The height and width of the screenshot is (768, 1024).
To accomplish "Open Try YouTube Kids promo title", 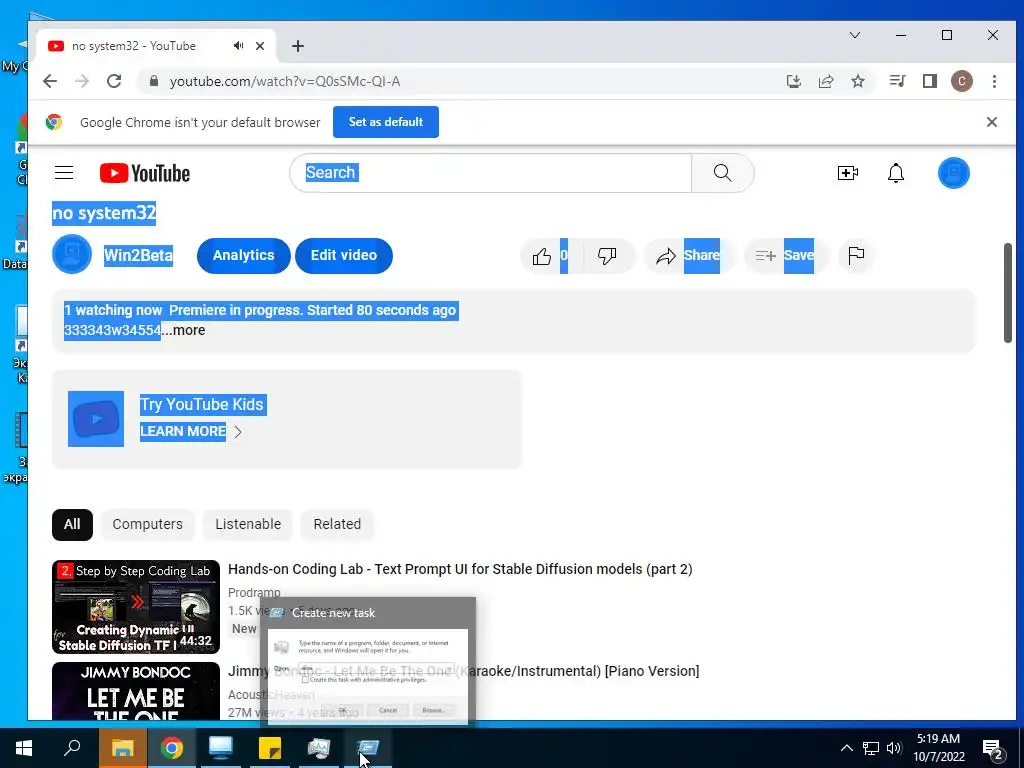I will (x=202, y=405).
